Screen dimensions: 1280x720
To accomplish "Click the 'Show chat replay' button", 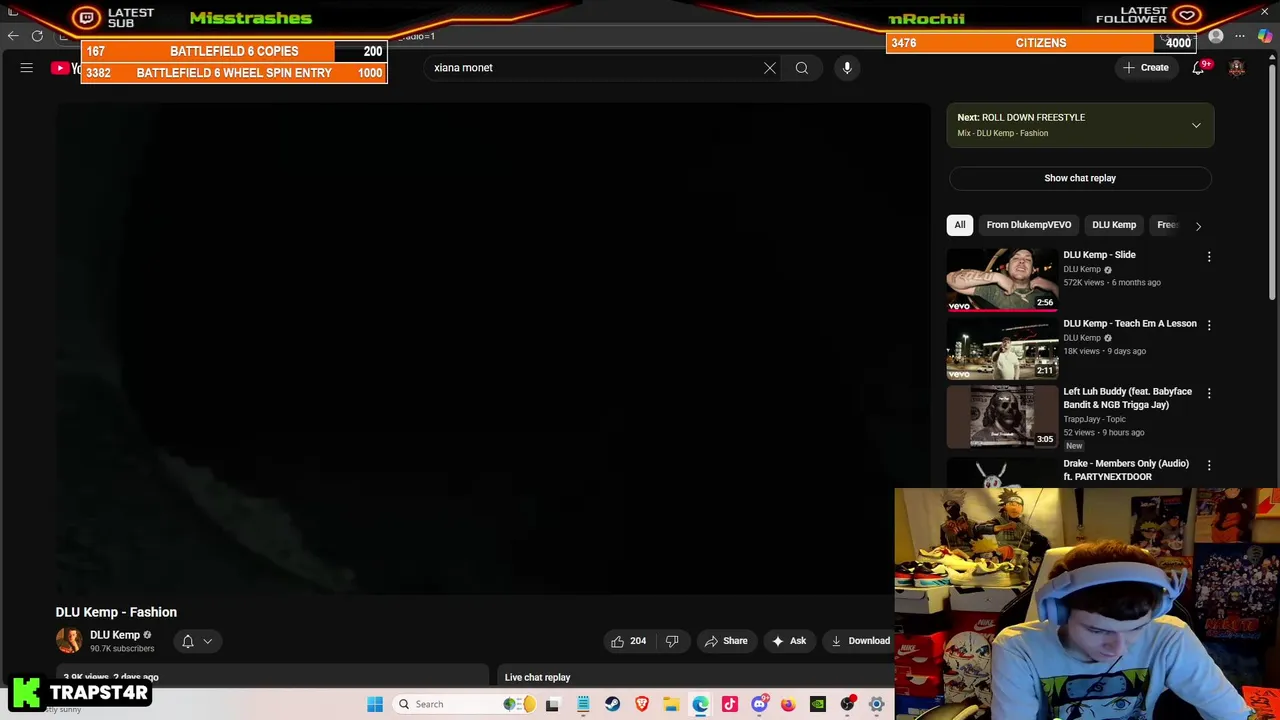I will pyautogui.click(x=1080, y=178).
